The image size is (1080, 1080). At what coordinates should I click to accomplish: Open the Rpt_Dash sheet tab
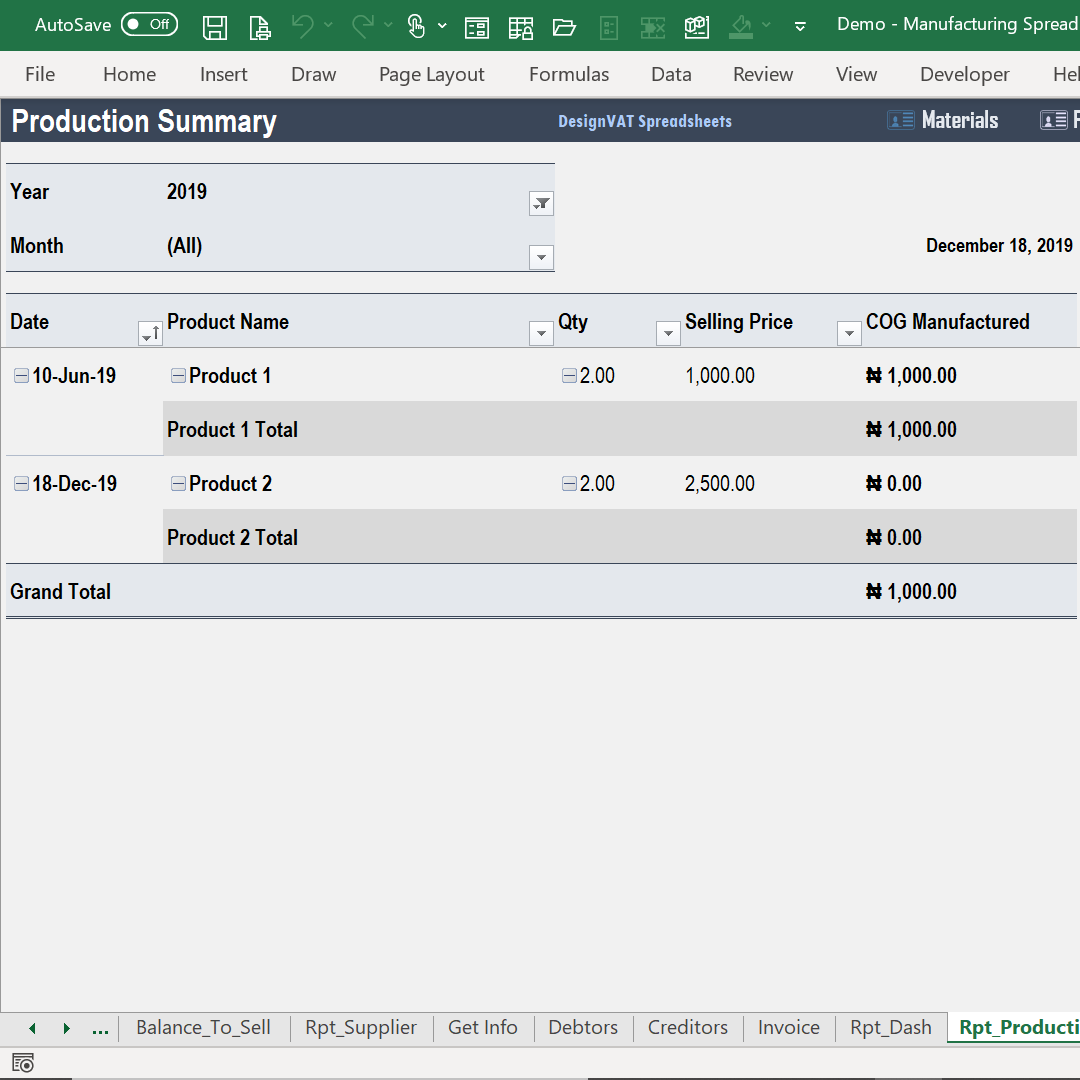click(890, 1027)
